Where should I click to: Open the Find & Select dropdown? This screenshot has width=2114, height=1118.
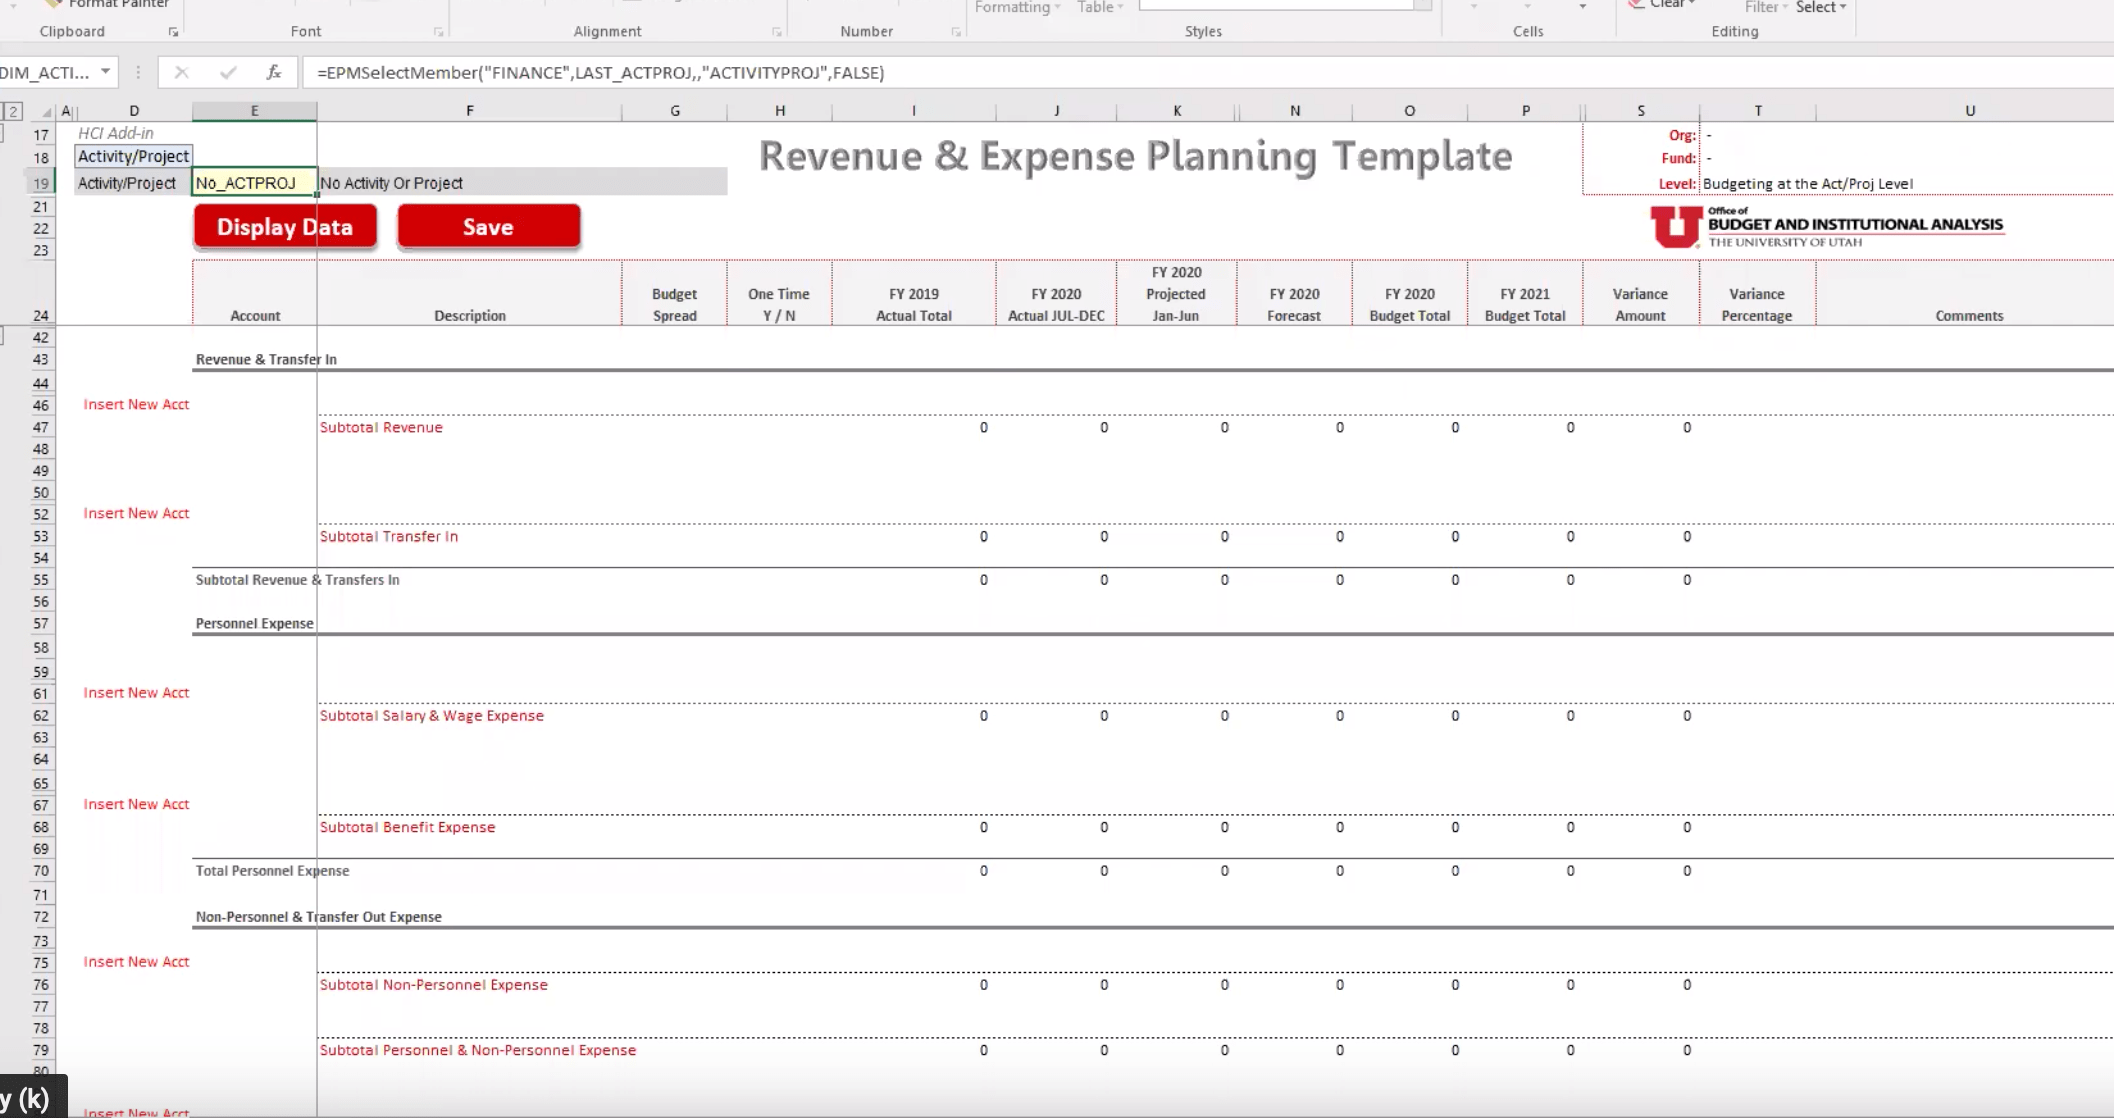[1821, 7]
